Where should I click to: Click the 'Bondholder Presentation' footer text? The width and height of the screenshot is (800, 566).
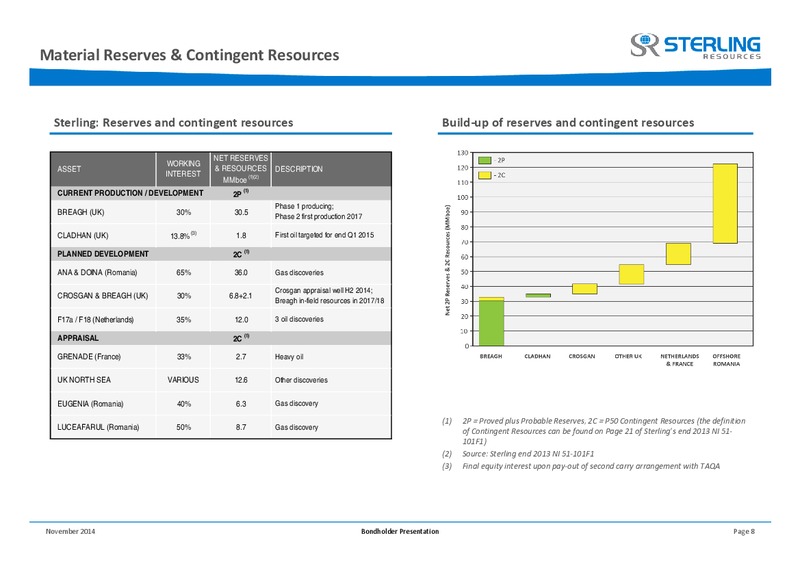point(400,531)
